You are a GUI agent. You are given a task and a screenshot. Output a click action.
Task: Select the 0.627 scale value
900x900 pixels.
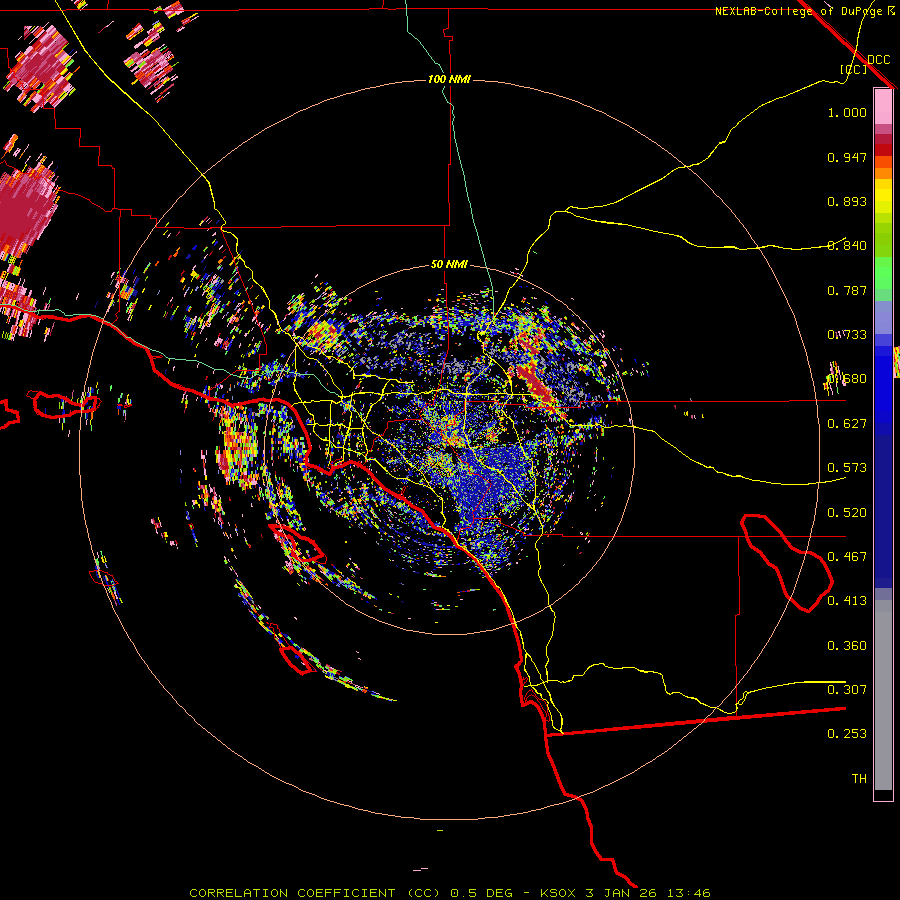coord(847,424)
